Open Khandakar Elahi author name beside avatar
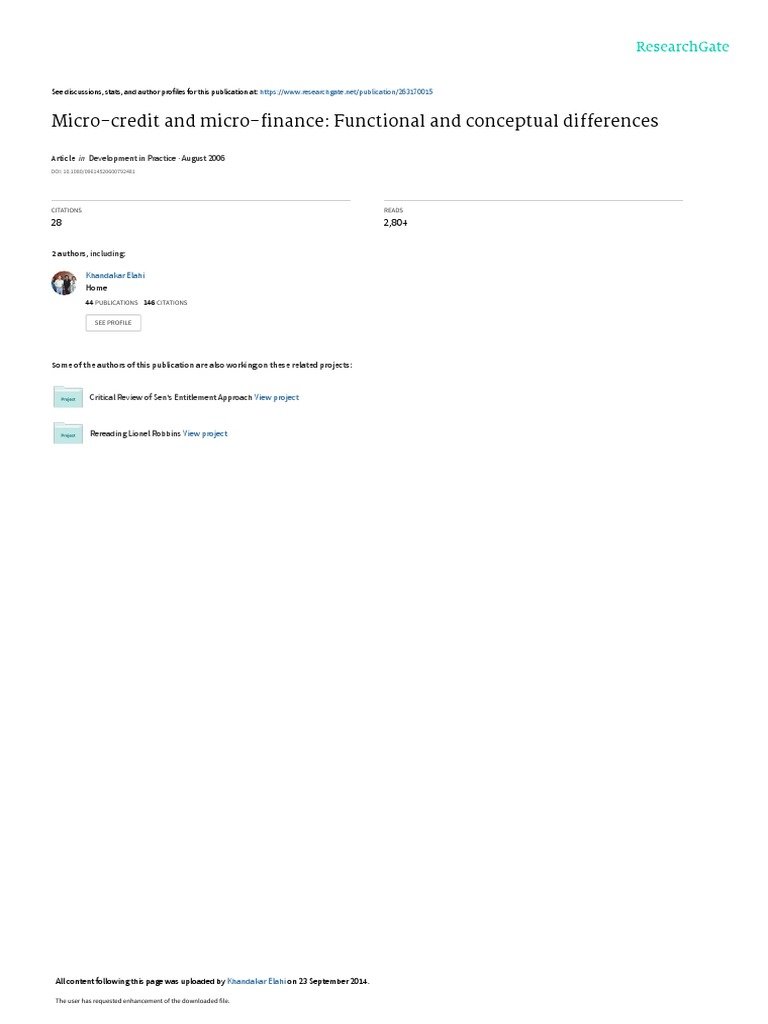This screenshot has height=1024, width=768. (116, 276)
